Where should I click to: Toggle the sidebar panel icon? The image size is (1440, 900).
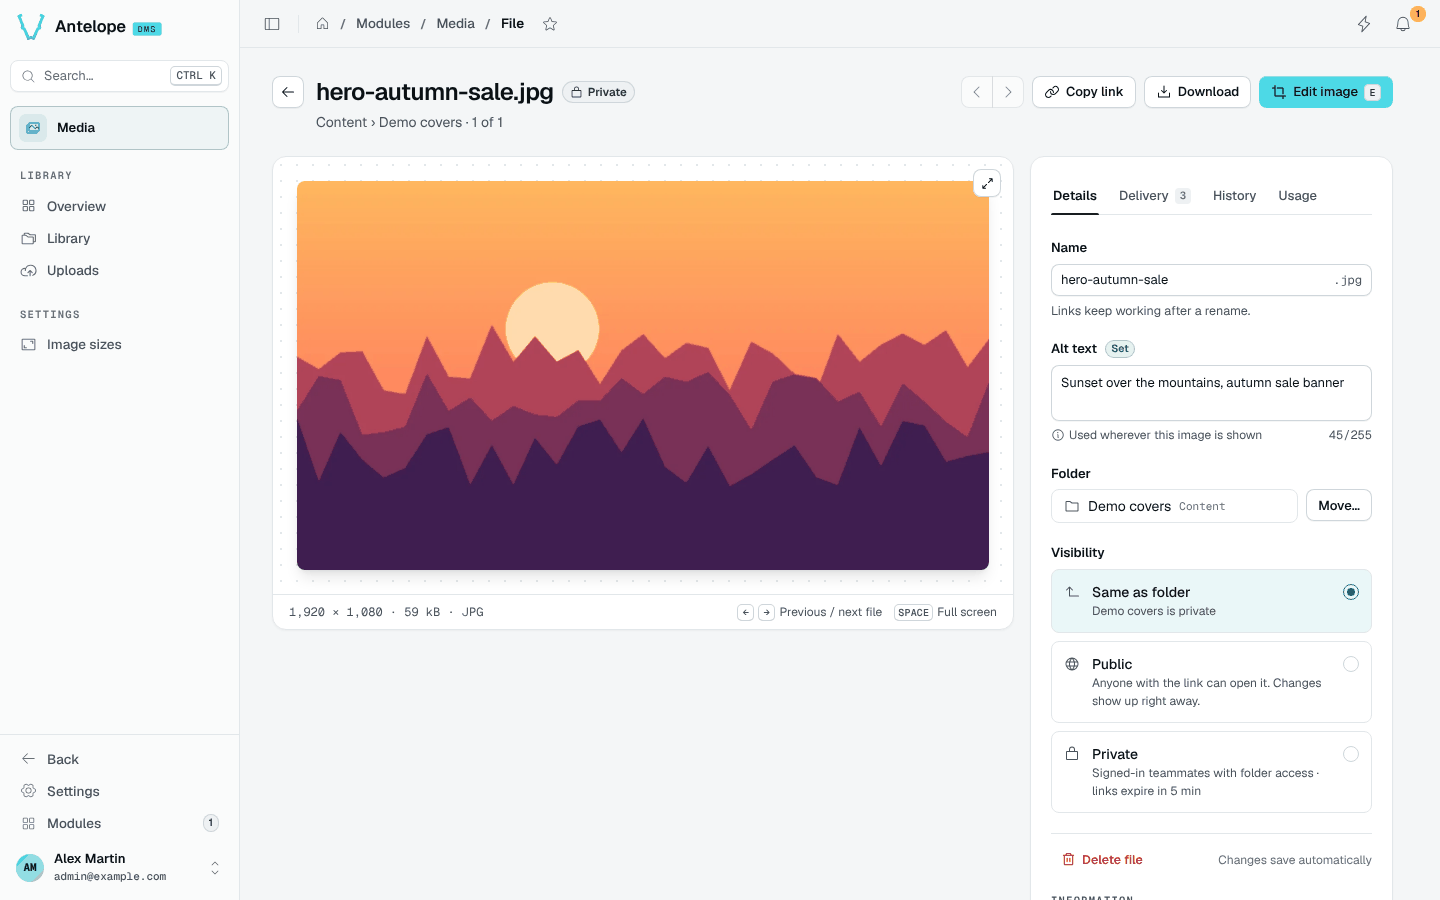tap(272, 24)
